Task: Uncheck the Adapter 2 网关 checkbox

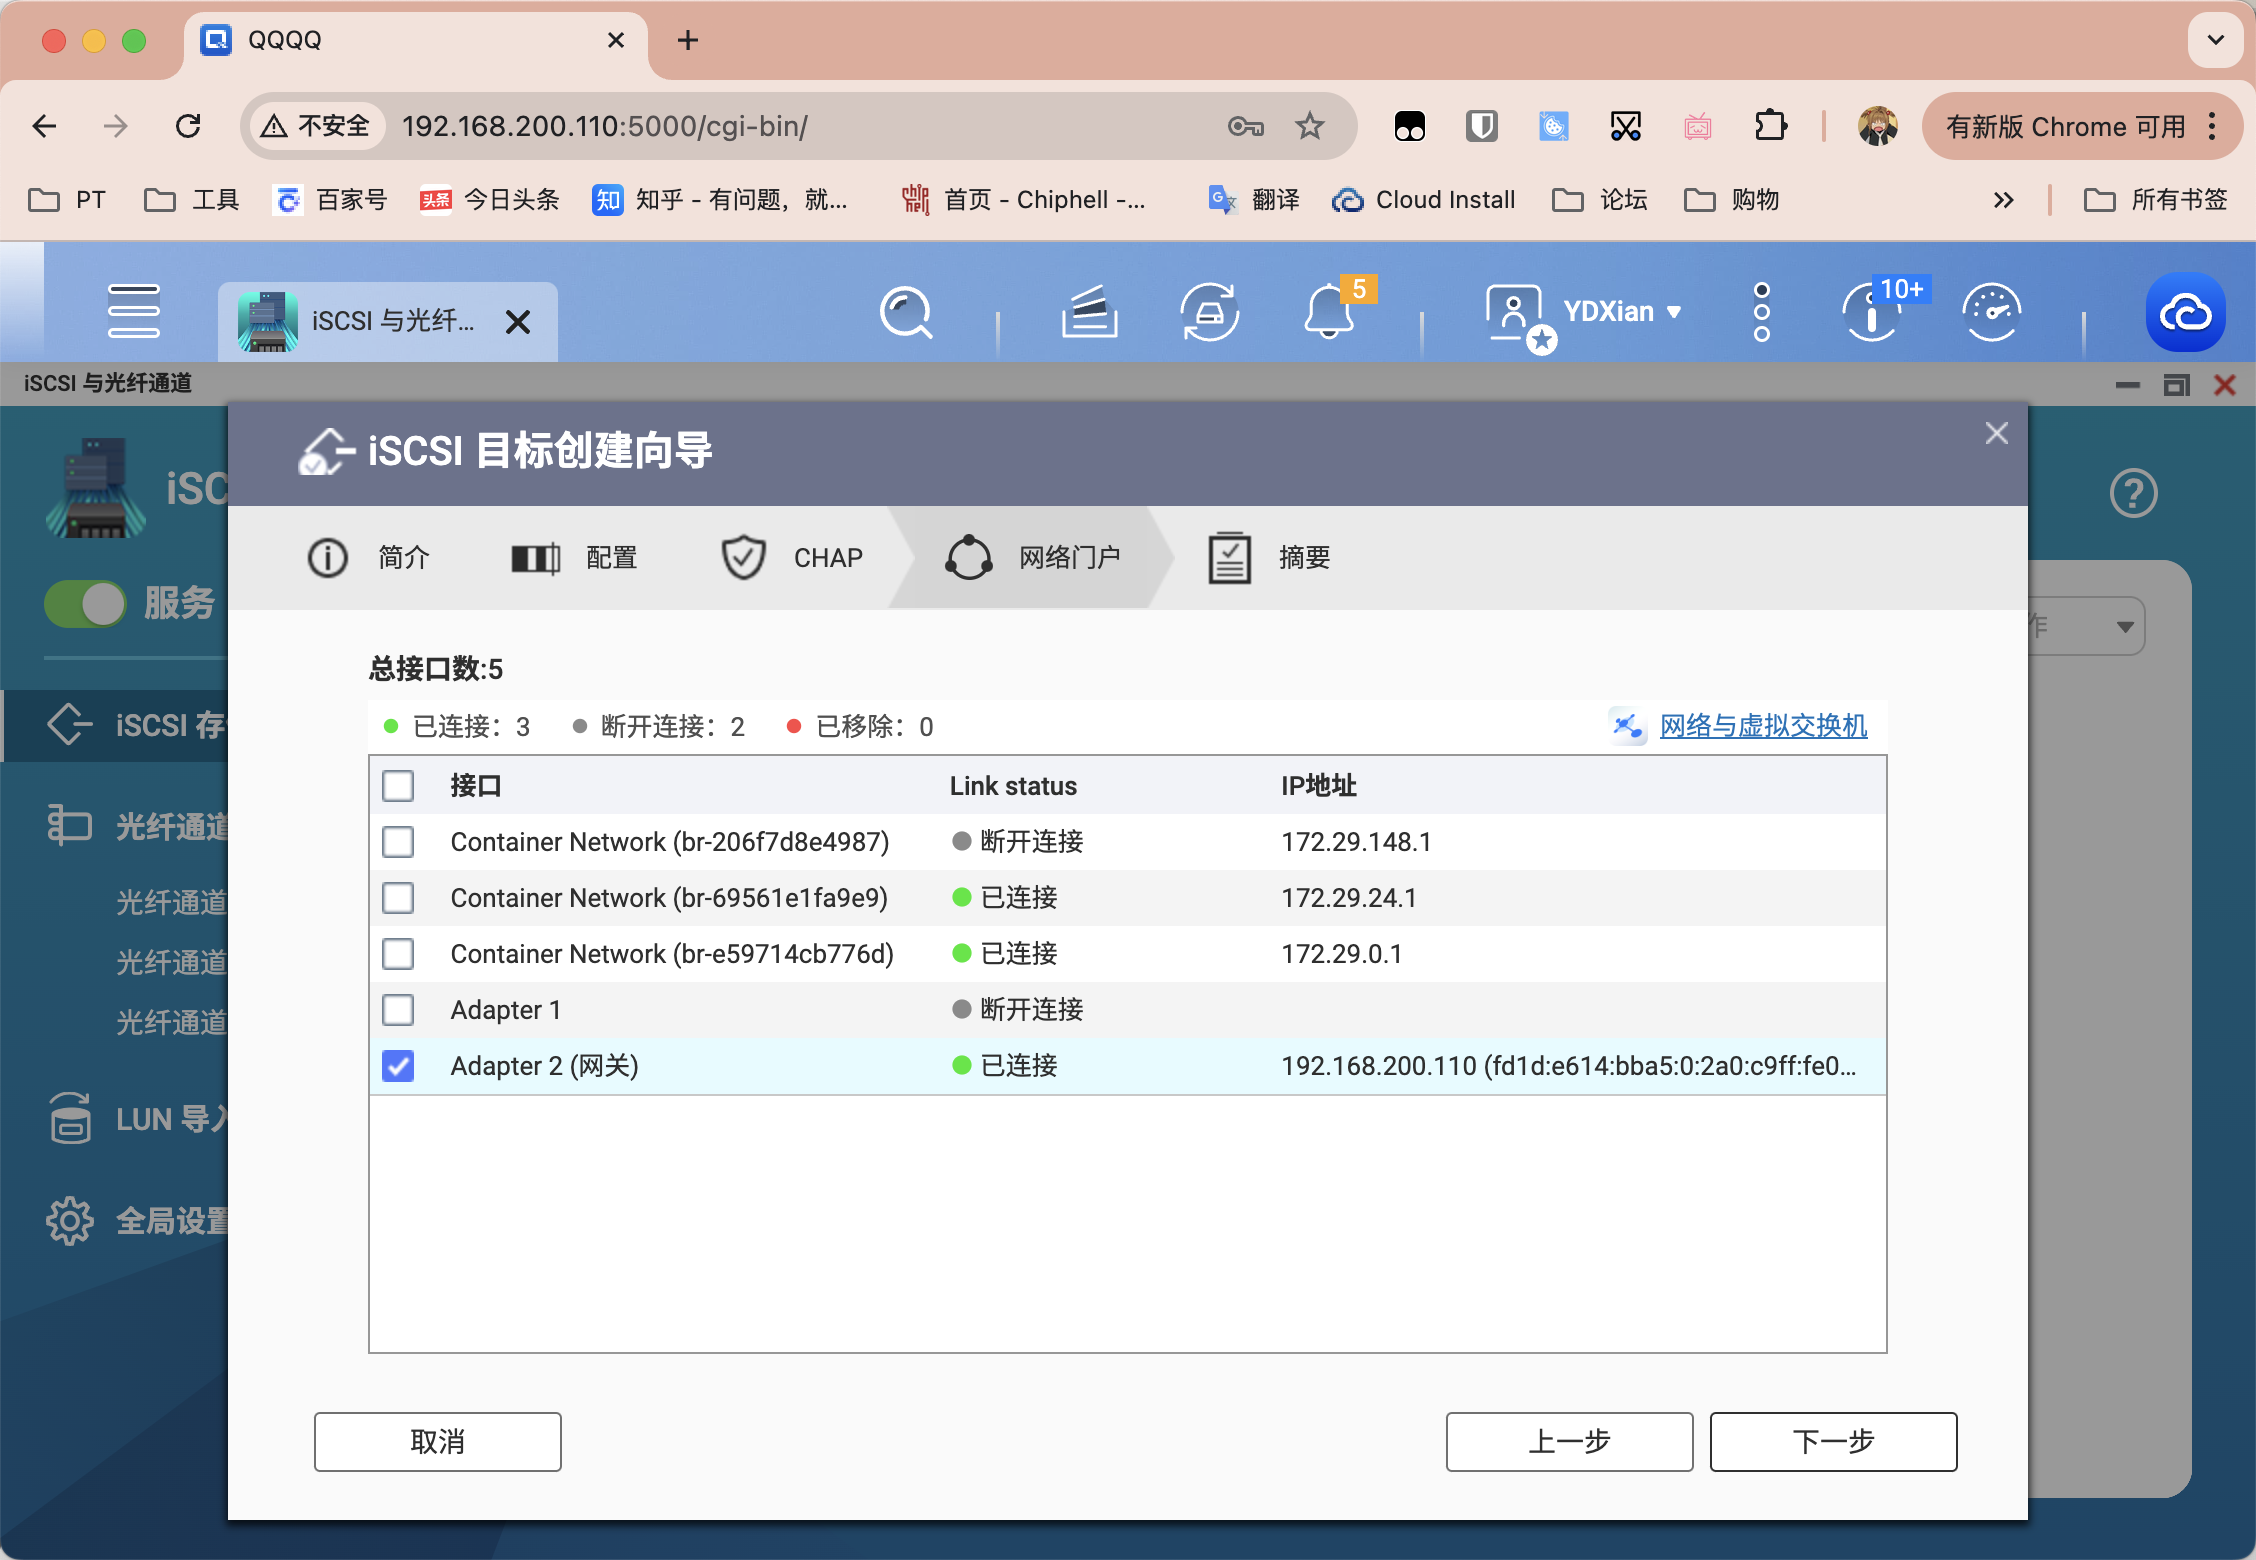Action: click(x=398, y=1065)
